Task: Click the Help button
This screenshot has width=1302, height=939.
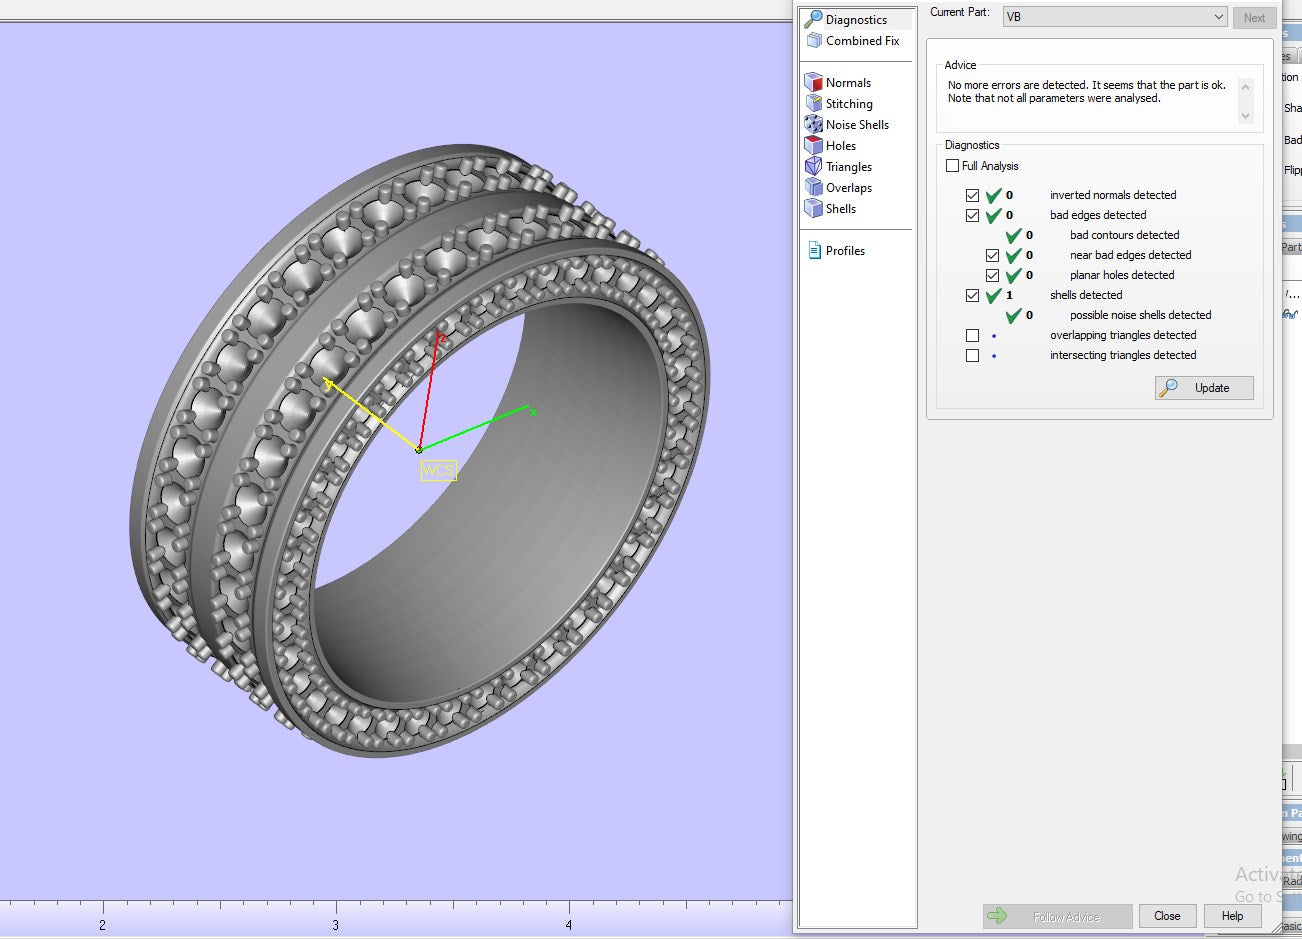Action: (x=1232, y=916)
